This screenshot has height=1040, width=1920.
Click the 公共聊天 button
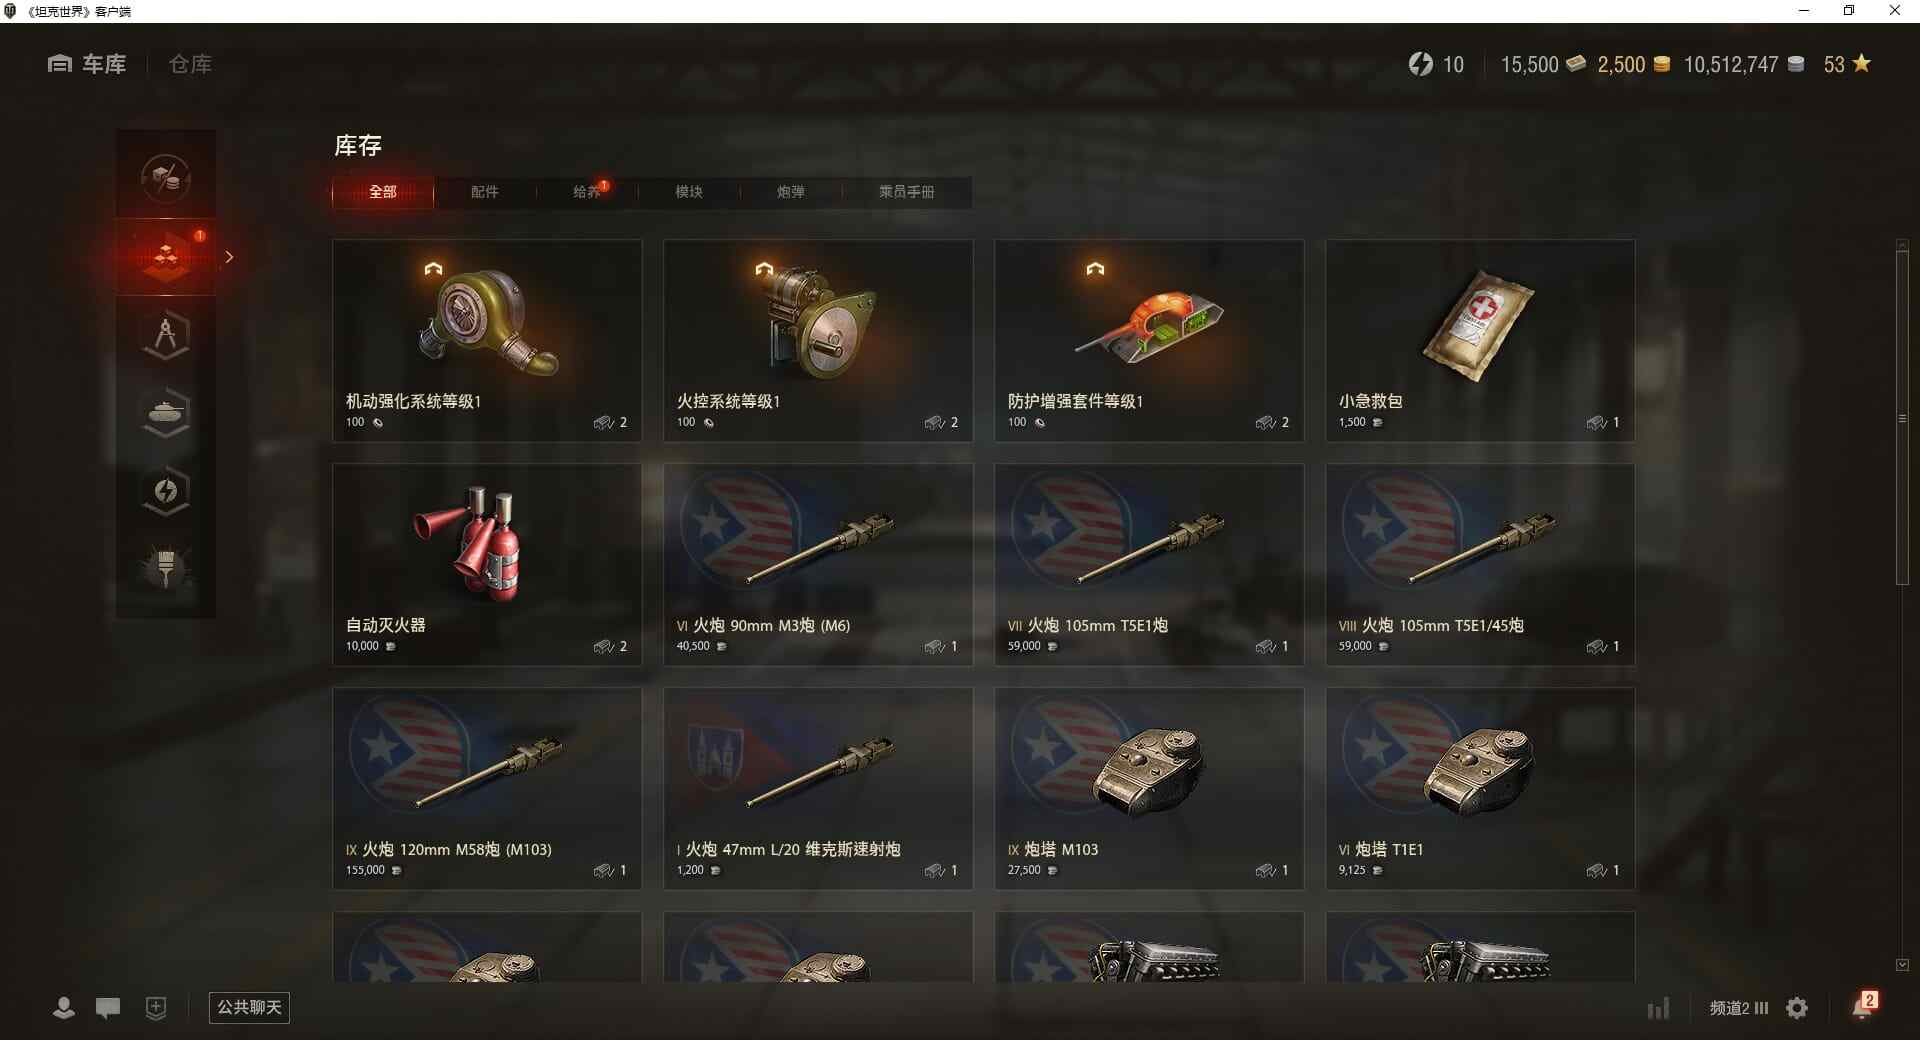tap(249, 1007)
